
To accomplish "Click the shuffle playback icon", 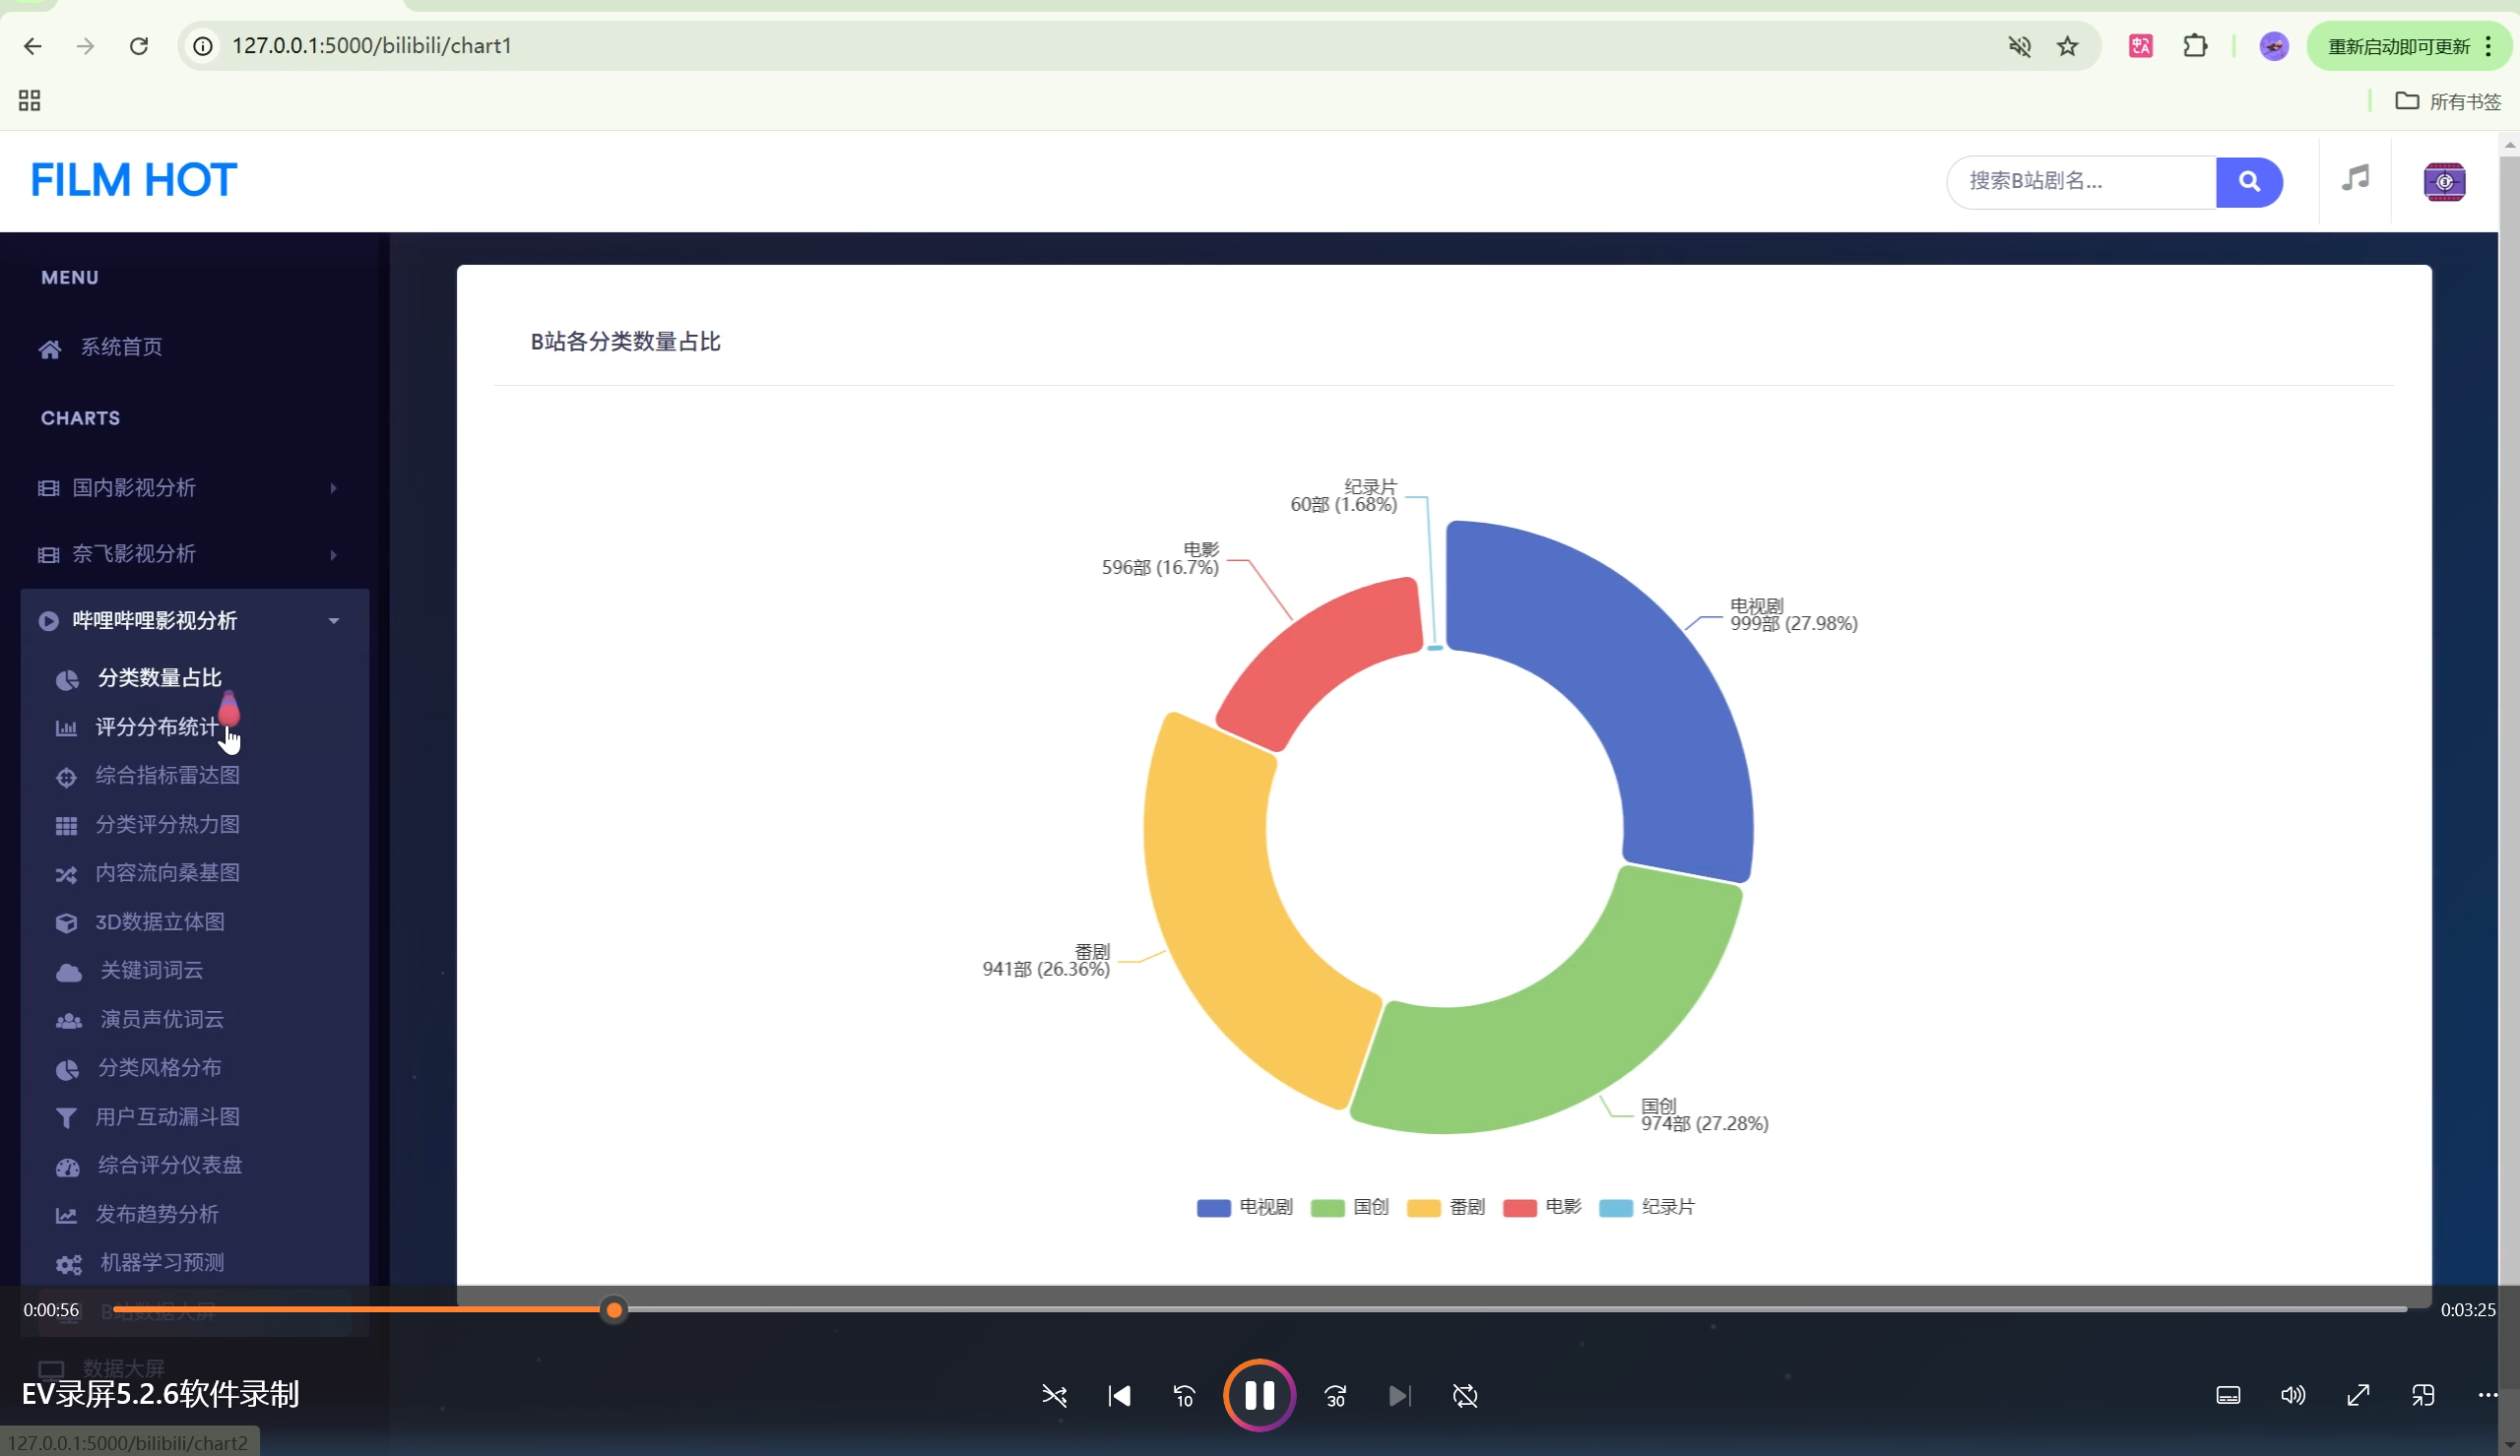I will coord(1054,1395).
